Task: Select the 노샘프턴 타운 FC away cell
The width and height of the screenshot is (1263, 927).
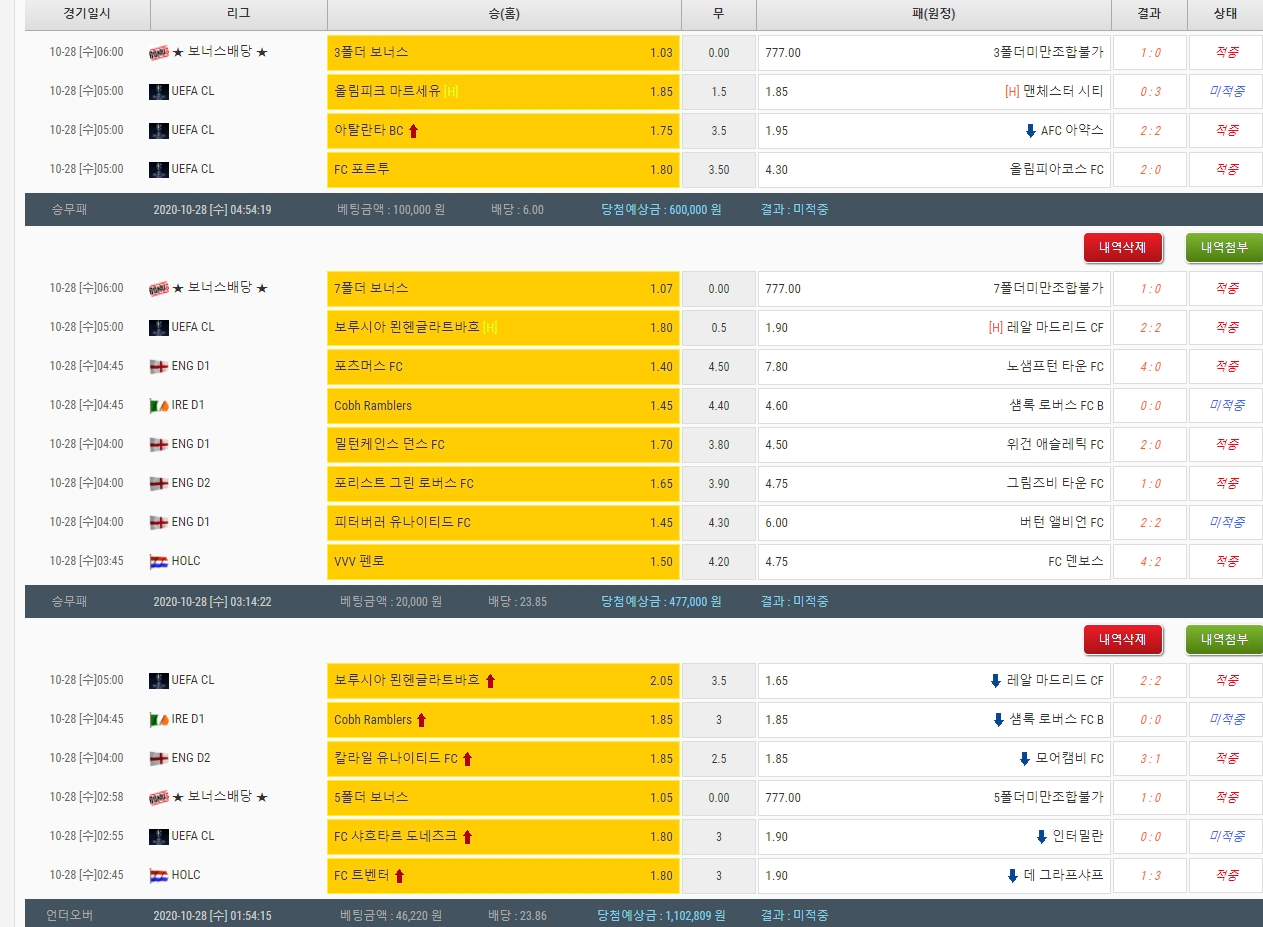Action: click(x=933, y=367)
